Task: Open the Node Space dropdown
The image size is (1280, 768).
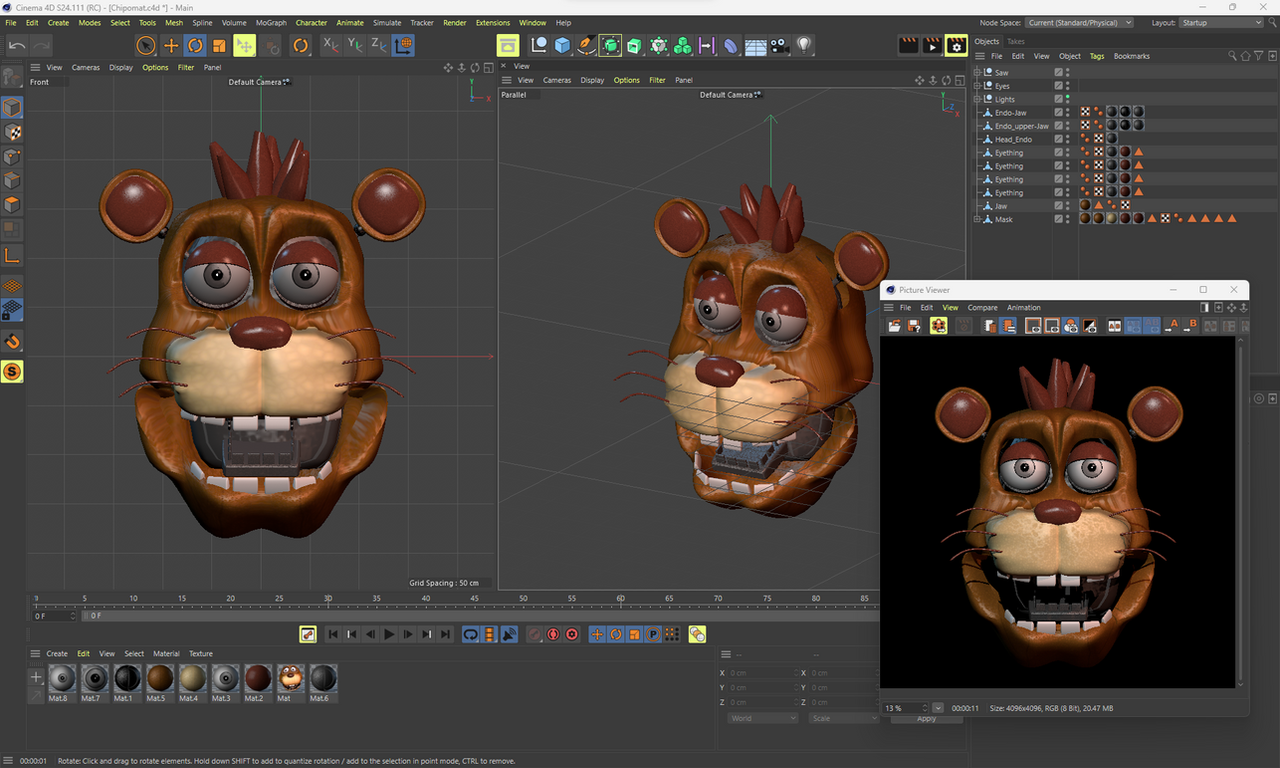Action: (1079, 22)
